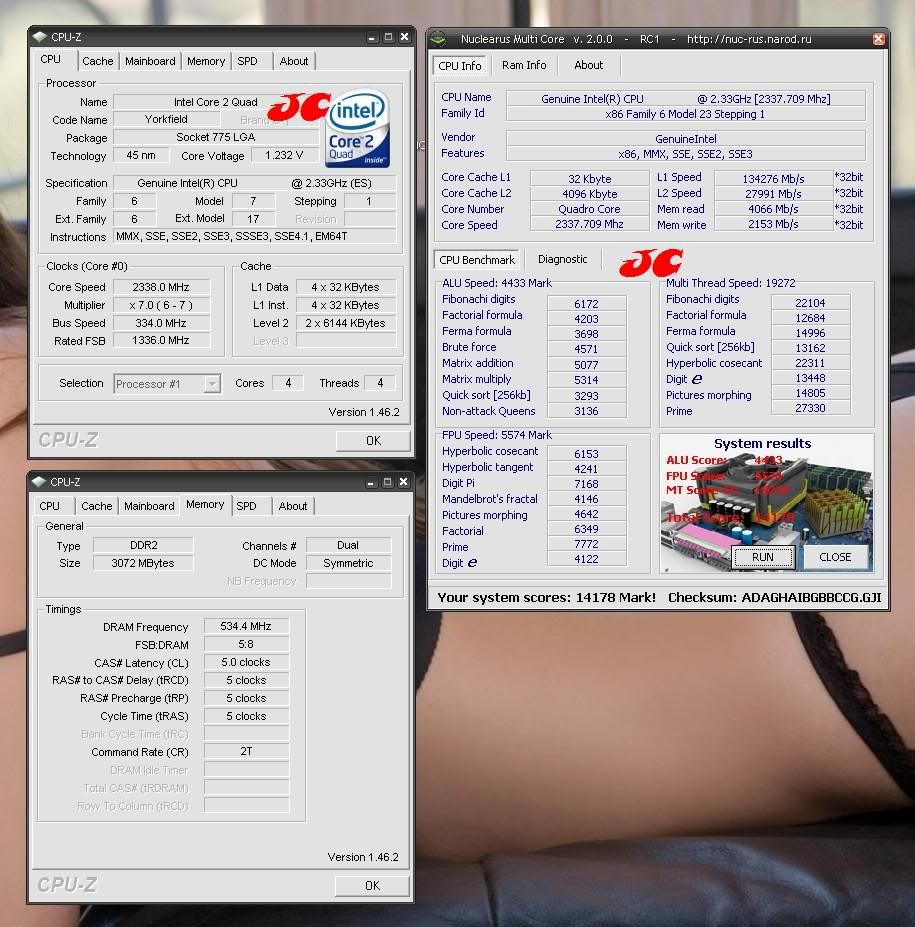Close the Nuclearus window with the X
This screenshot has height=927, width=915.
point(879,39)
